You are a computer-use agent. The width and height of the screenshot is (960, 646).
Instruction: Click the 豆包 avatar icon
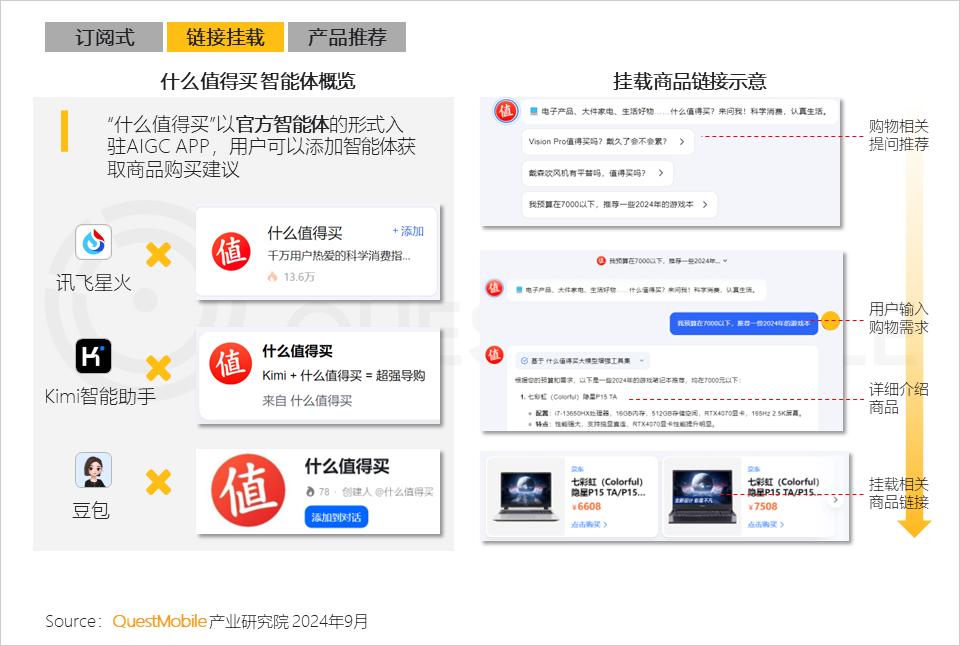tap(93, 470)
